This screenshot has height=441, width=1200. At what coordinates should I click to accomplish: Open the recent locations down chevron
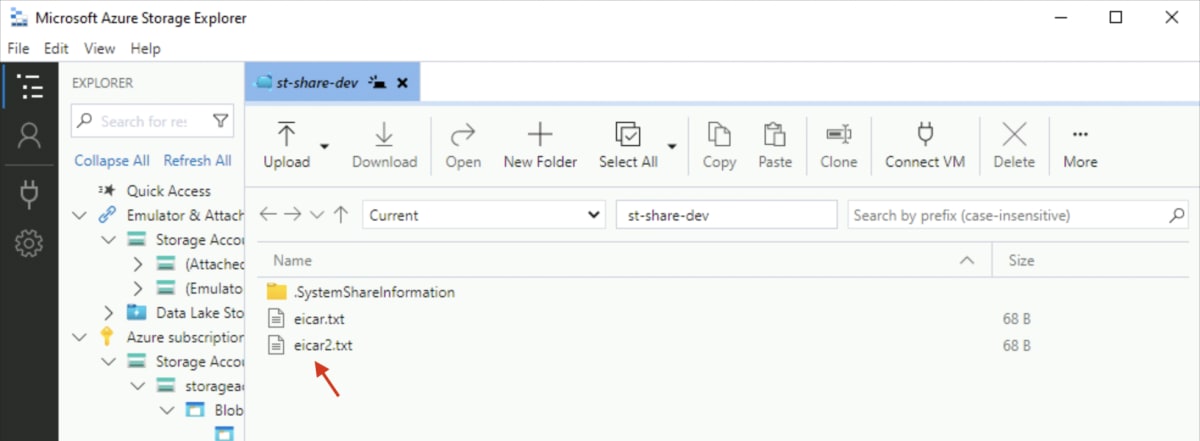point(317,215)
